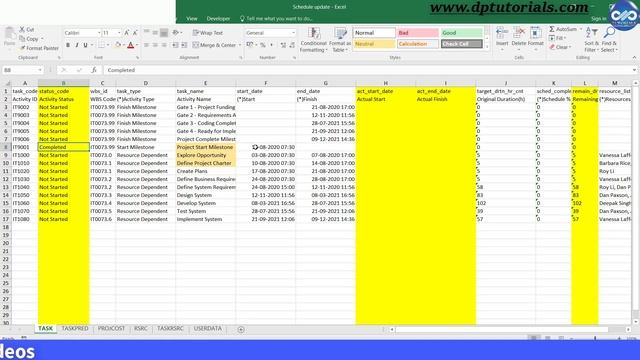
Task: Apply the Normal cell style
Action: [374, 33]
